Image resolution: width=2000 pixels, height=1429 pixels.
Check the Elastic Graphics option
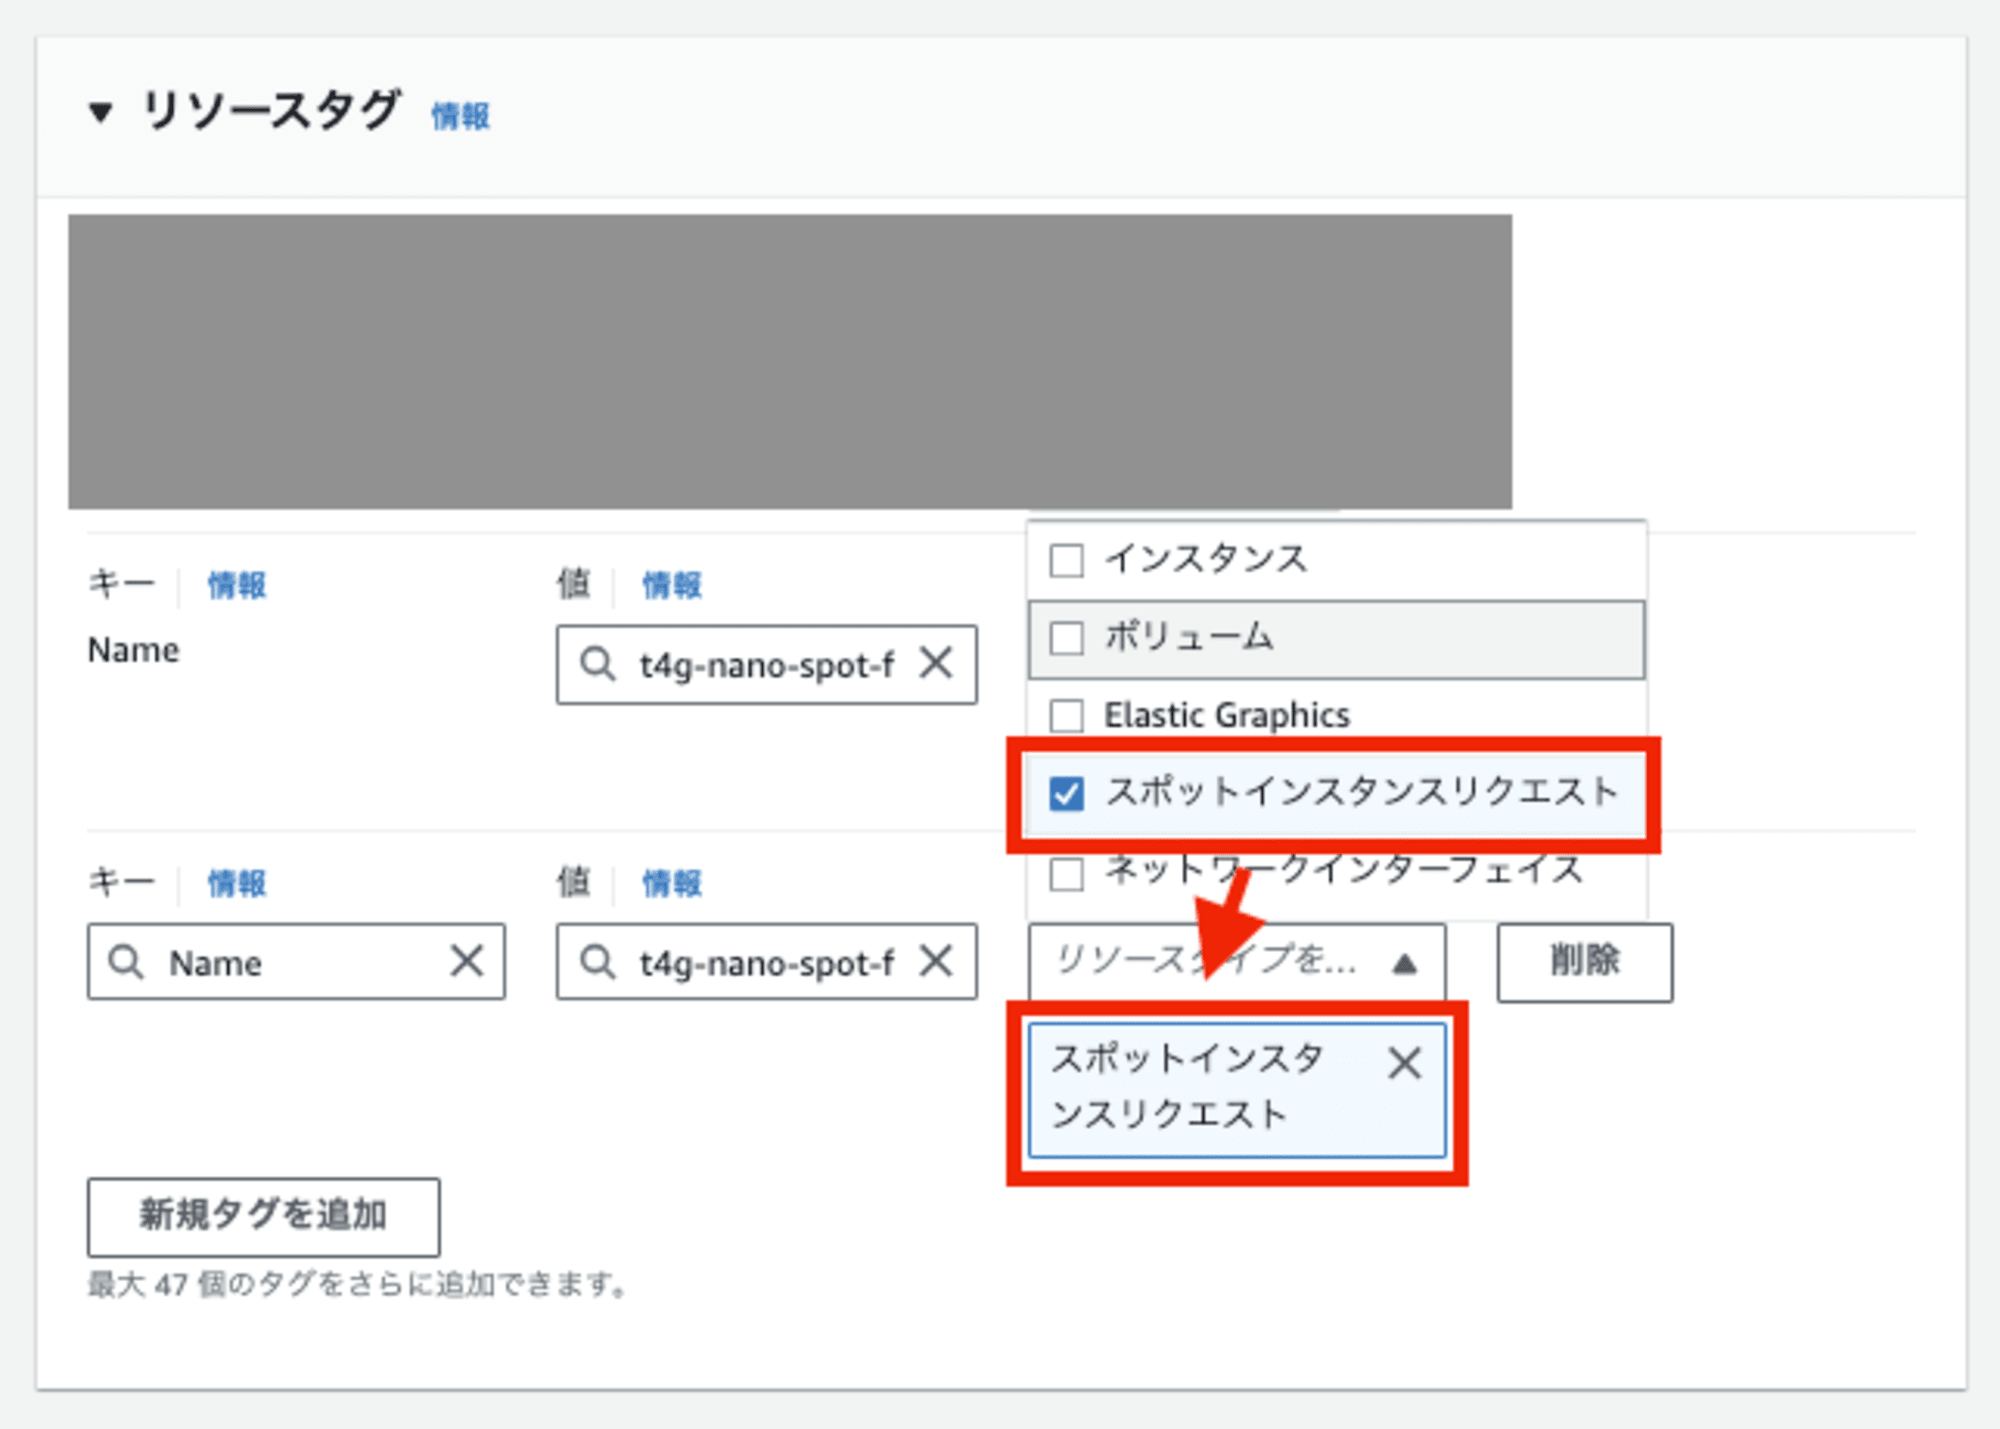tap(1066, 715)
